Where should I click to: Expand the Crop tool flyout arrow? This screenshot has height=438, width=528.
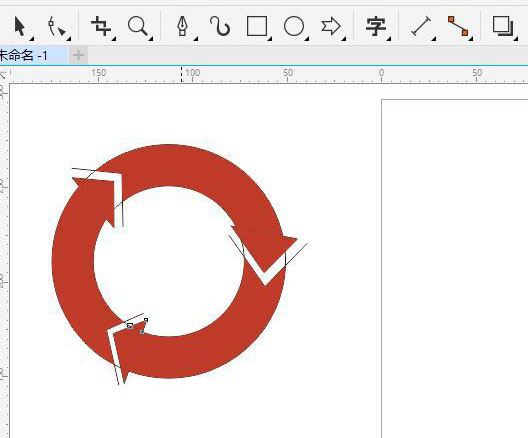(x=114, y=39)
